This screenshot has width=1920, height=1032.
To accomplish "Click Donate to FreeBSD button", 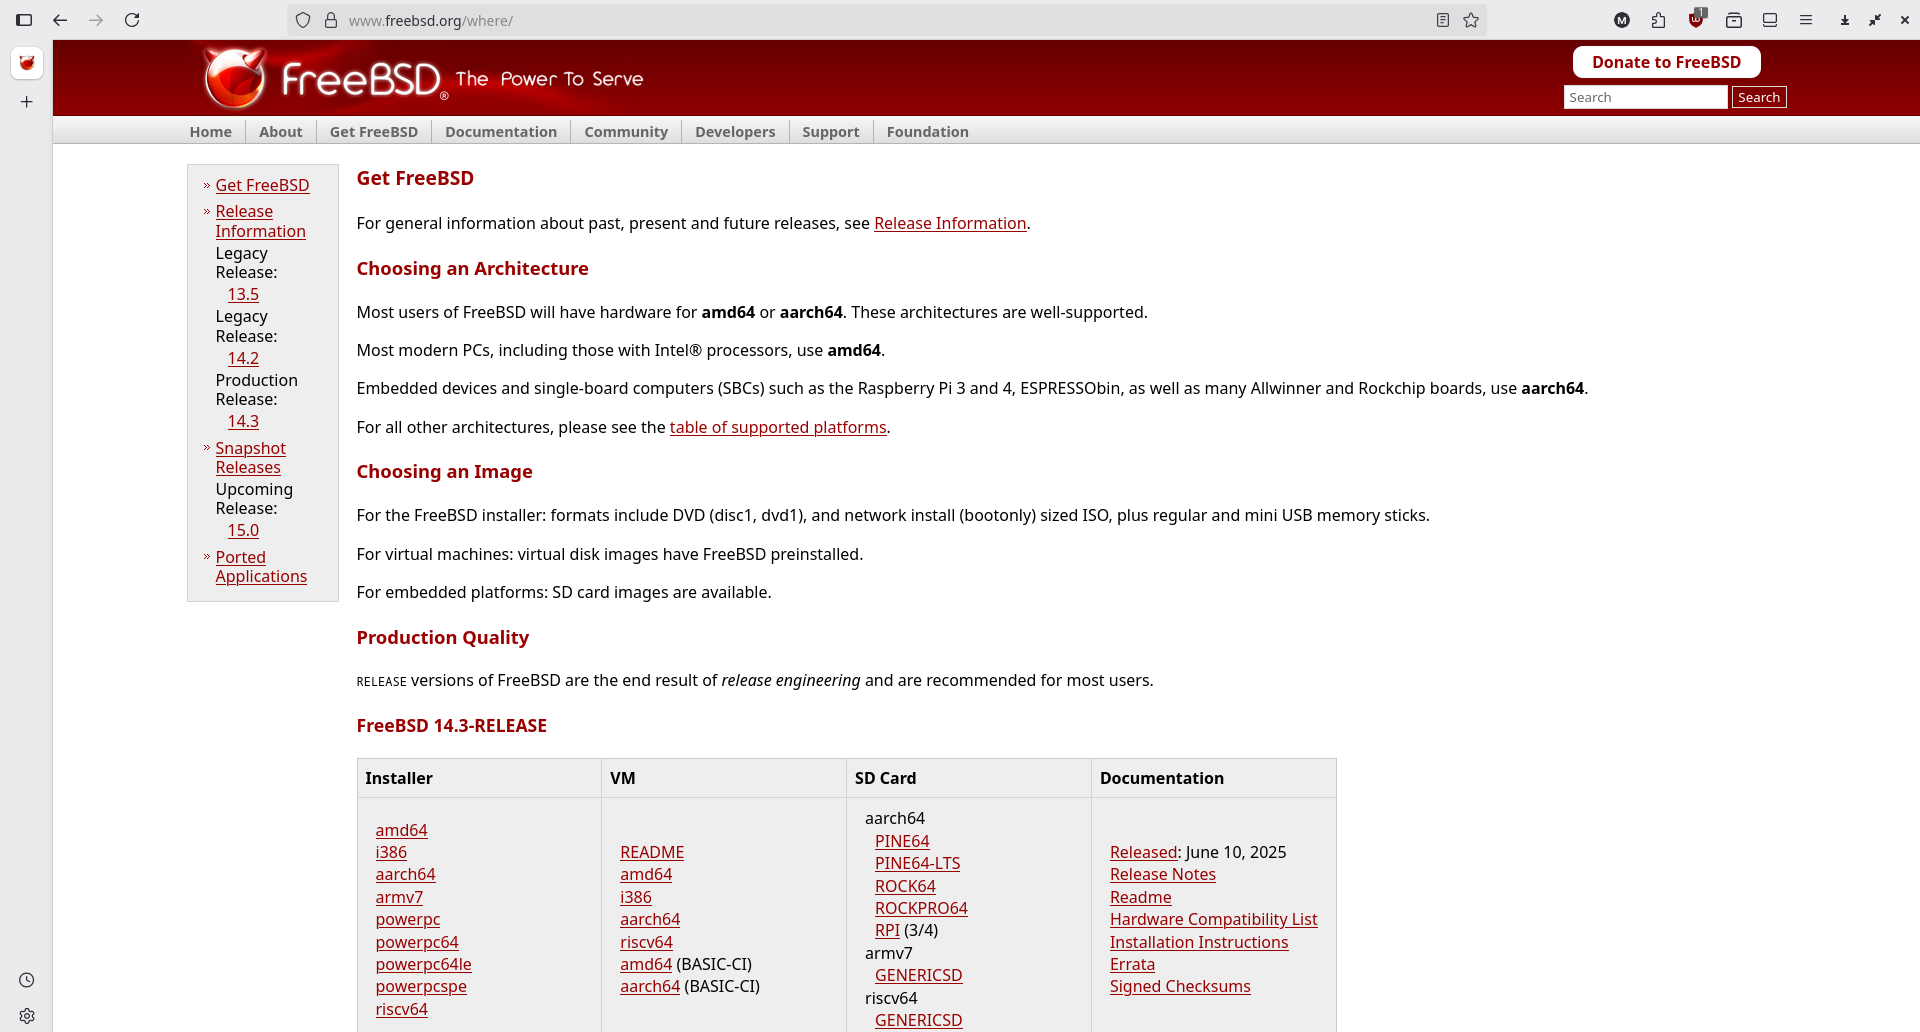I will (1666, 62).
